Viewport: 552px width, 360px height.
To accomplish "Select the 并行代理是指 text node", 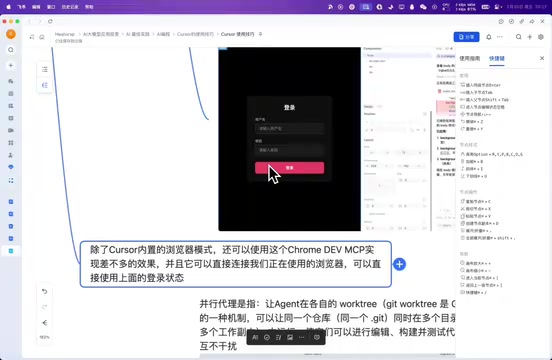I will coord(327,325).
